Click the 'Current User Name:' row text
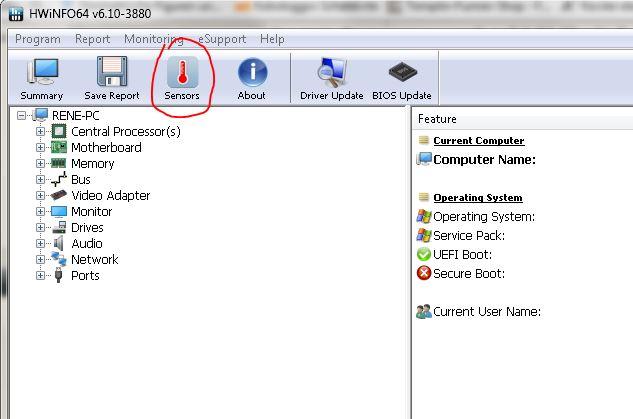Image resolution: width=633 pixels, height=419 pixels. 487,312
